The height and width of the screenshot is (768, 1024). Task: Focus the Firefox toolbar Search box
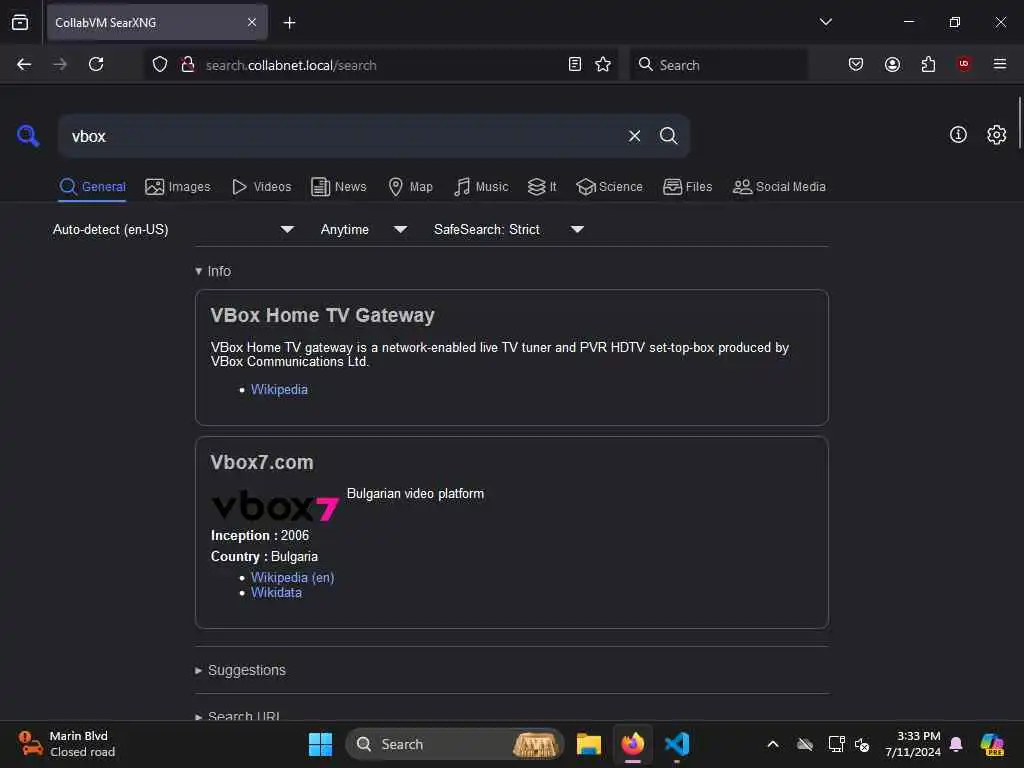(x=718, y=65)
